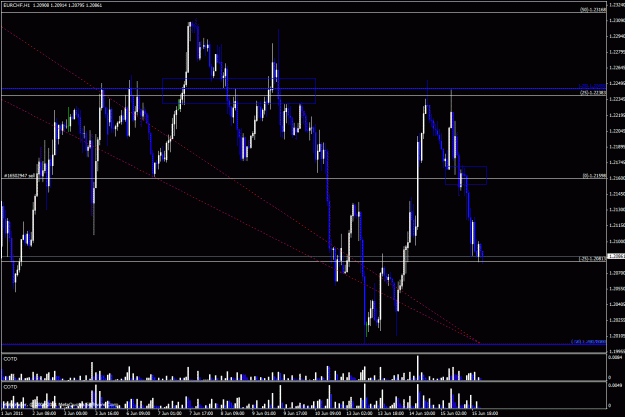625x417 pixels.
Task: Click the 15 Jun 18:00 time label
Action: [484, 413]
